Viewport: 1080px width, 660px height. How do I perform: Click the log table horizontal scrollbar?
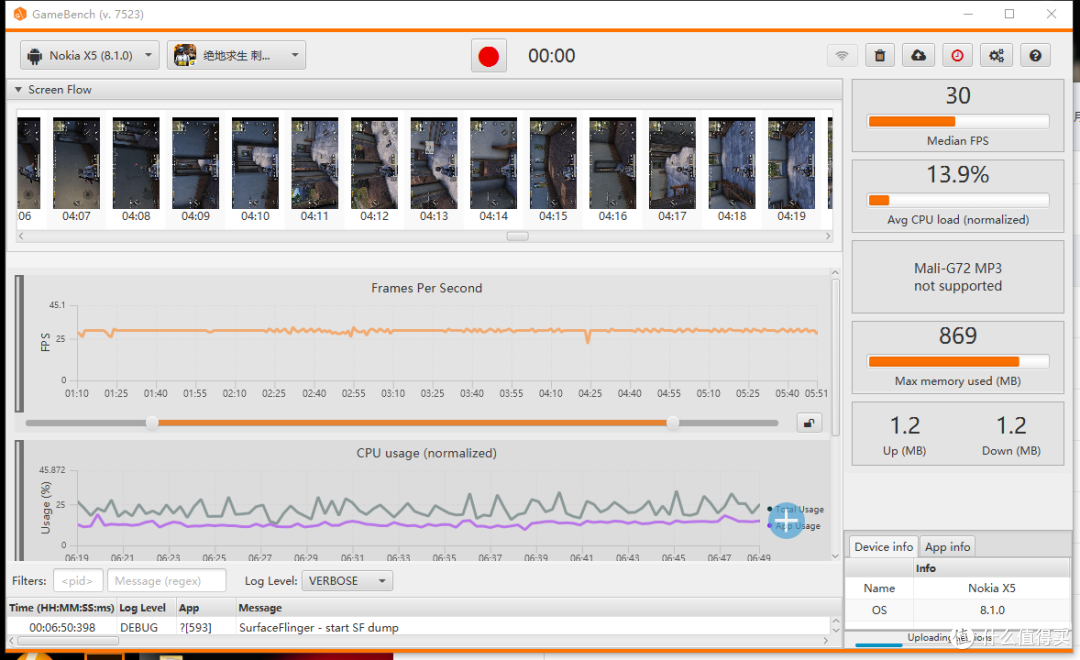click(x=68, y=641)
